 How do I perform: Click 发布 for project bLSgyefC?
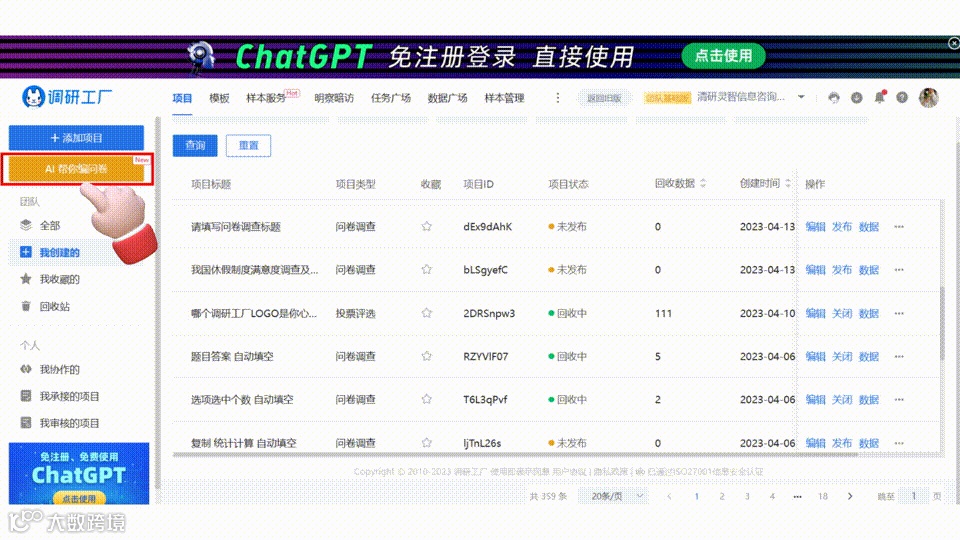pyautogui.click(x=842, y=269)
